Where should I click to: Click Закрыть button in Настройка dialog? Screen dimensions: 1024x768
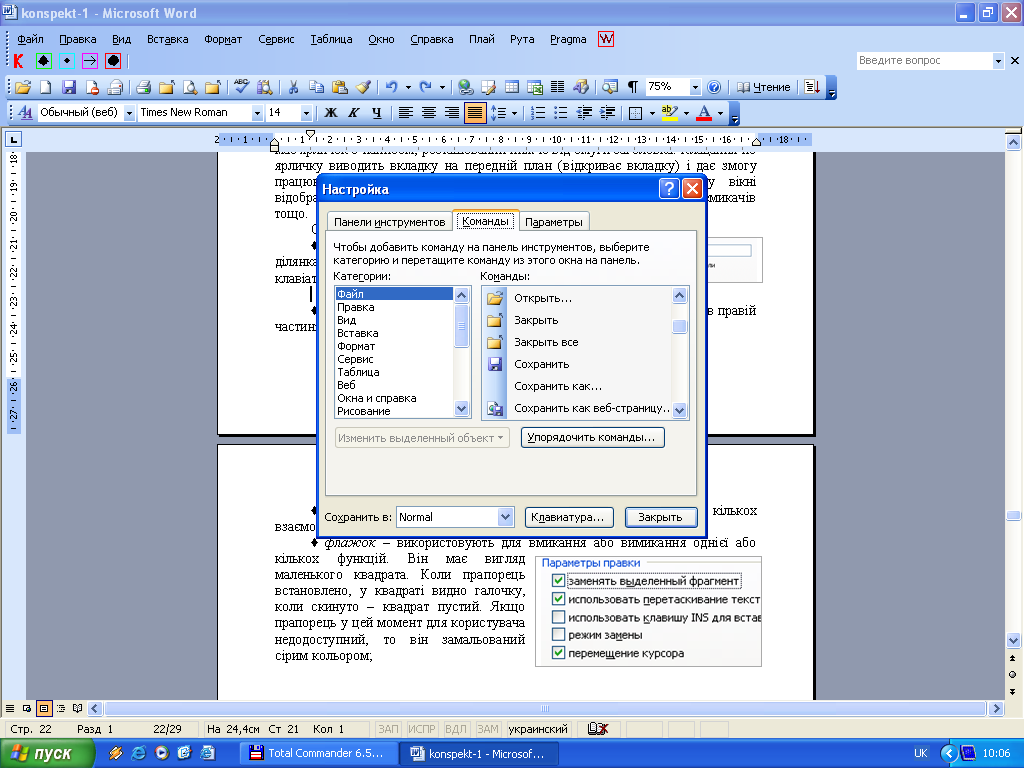coord(661,517)
